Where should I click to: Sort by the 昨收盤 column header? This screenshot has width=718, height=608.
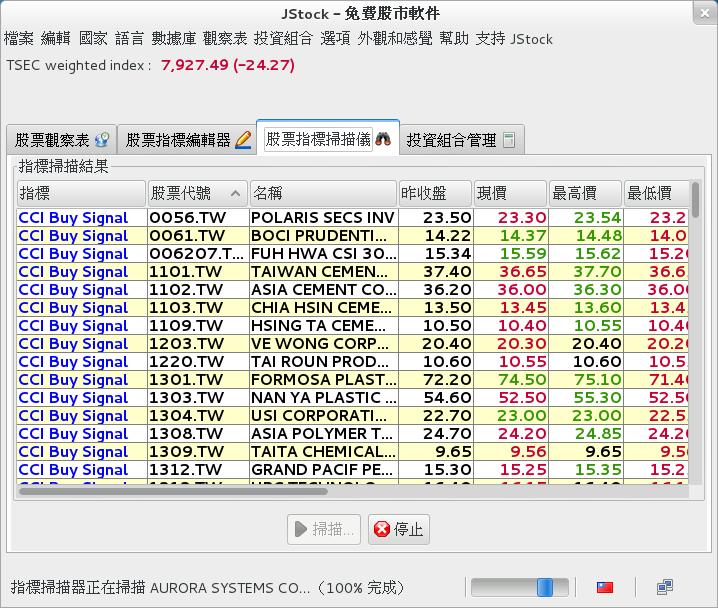click(435, 193)
